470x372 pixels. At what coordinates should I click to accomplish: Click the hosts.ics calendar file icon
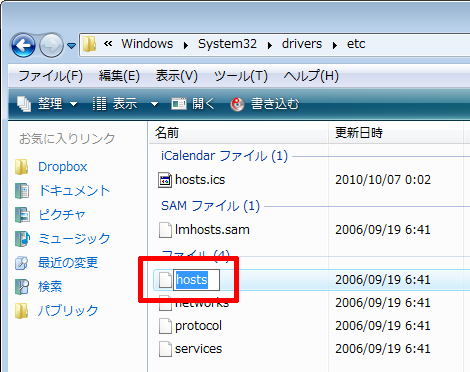pos(165,180)
